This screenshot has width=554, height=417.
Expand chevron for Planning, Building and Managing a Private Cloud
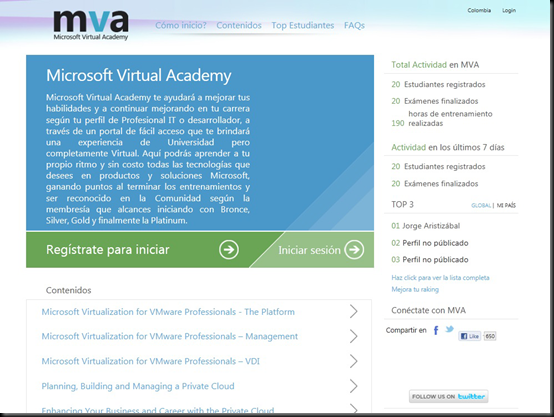(x=353, y=386)
